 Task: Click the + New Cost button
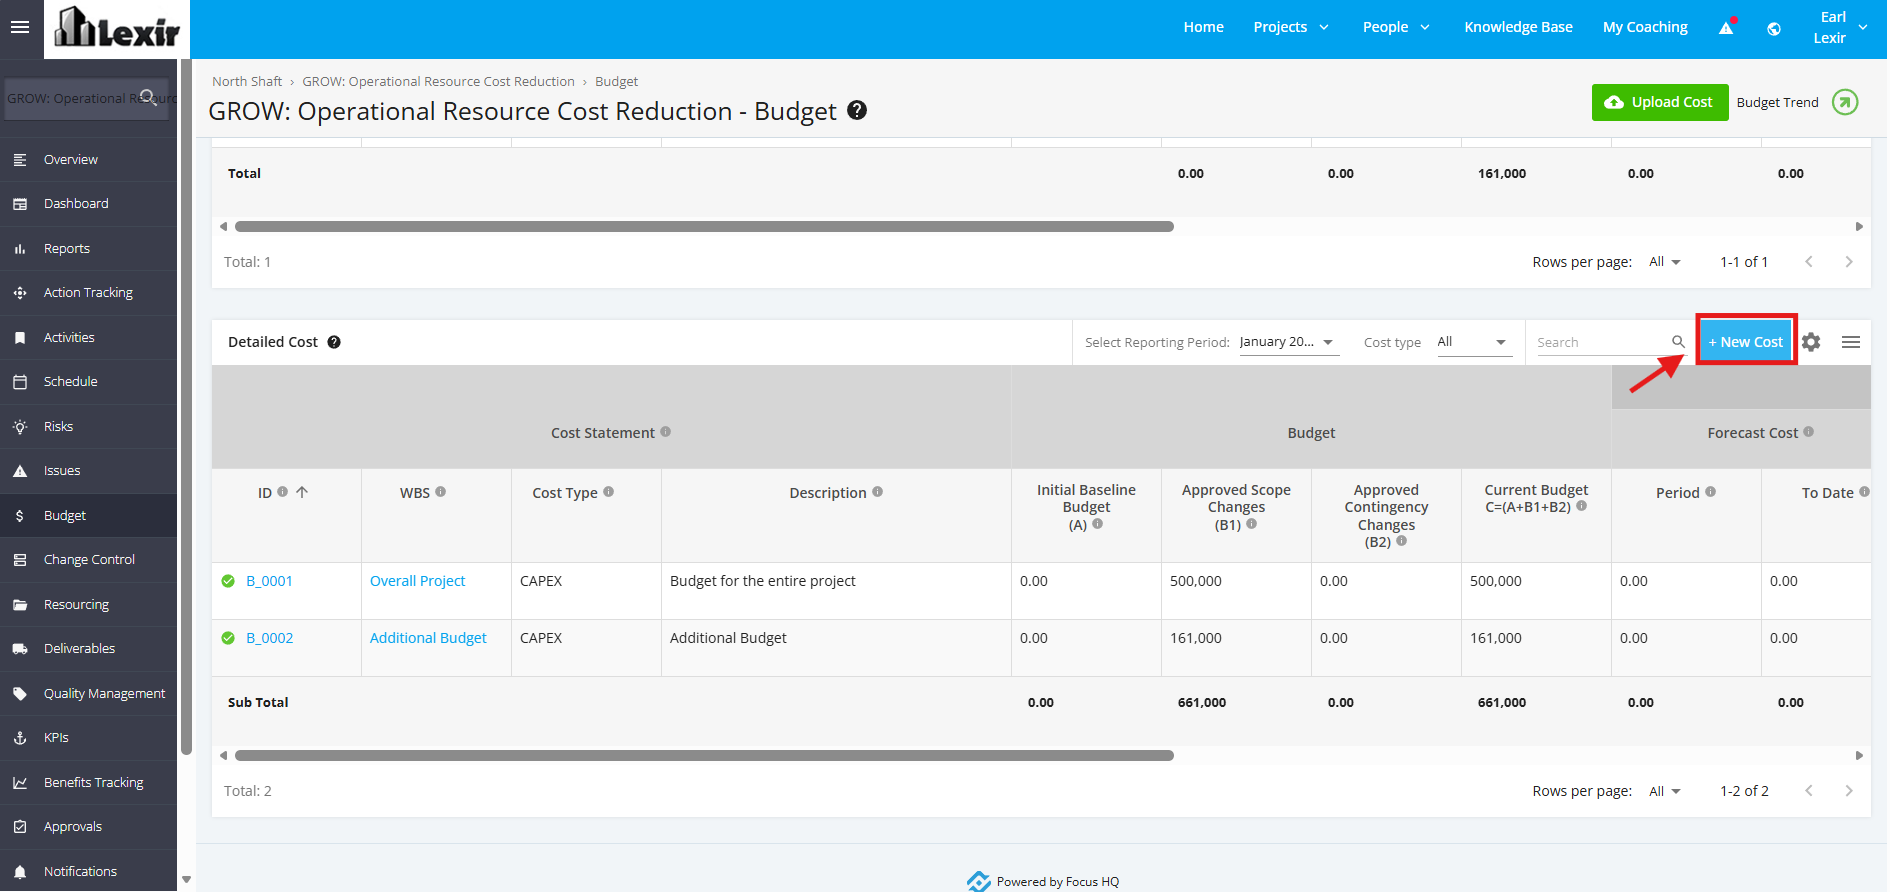pyautogui.click(x=1746, y=342)
